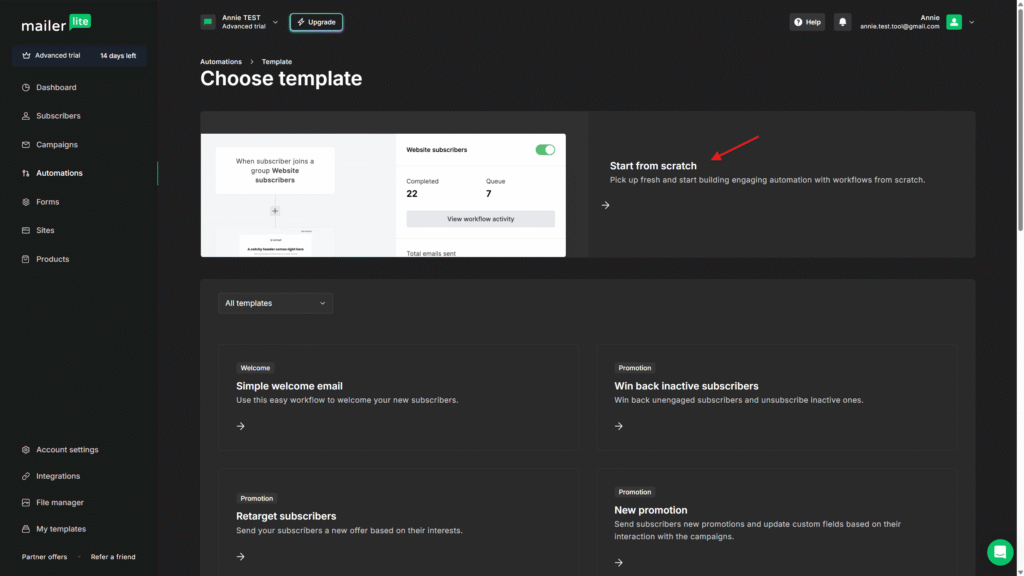
Task: Click the View workflow activity button
Action: click(480, 219)
